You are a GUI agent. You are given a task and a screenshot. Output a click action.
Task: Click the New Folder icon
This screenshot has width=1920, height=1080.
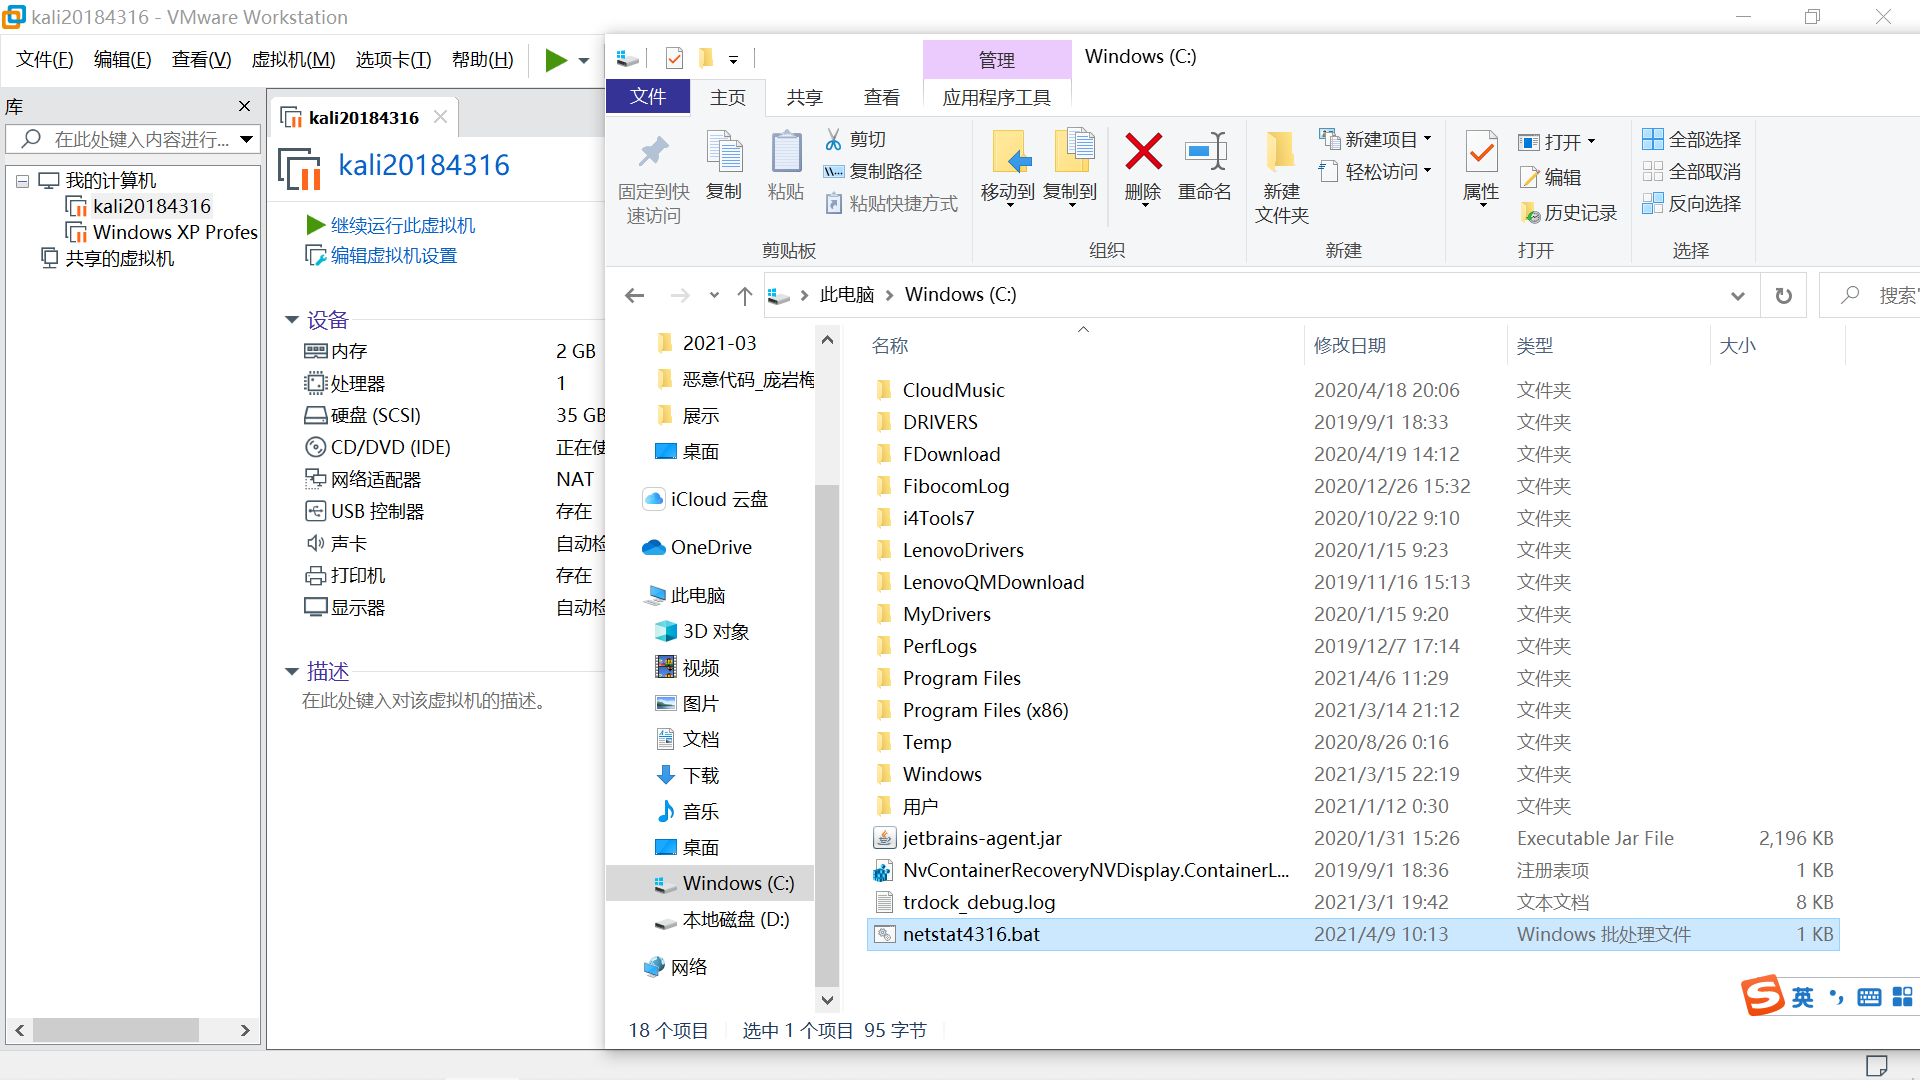coord(1280,152)
